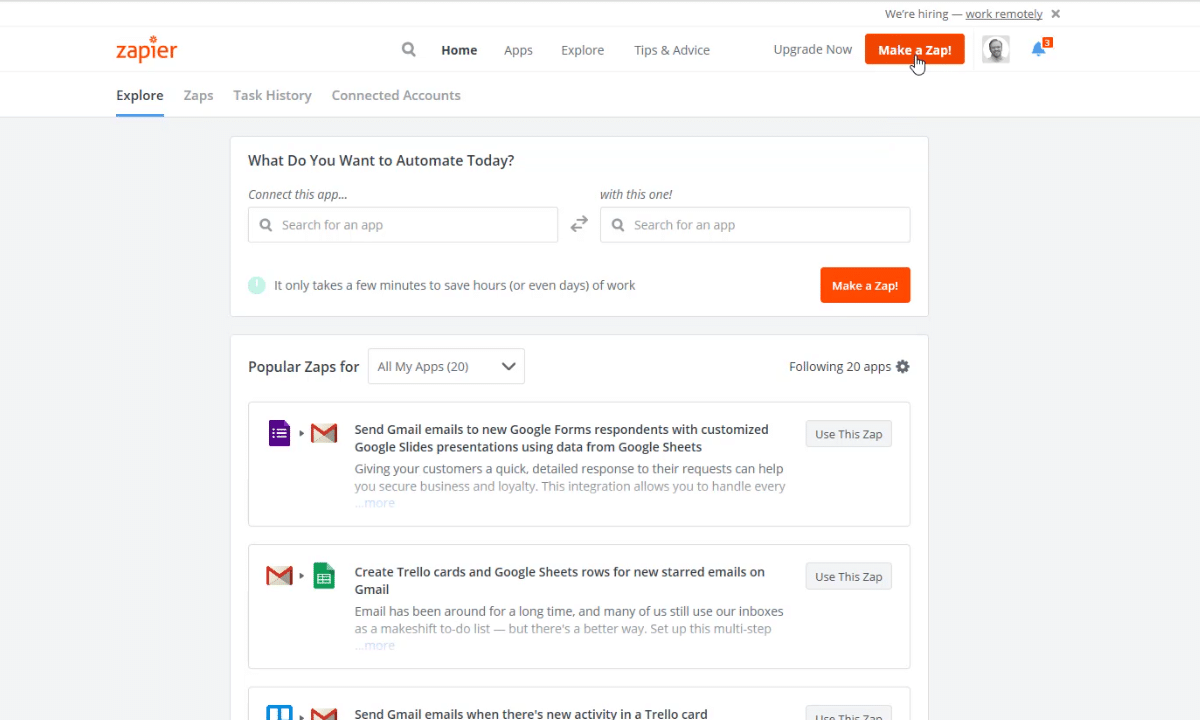The height and width of the screenshot is (720, 1200).
Task: Click Google Forms icon in first zap
Action: 280,433
